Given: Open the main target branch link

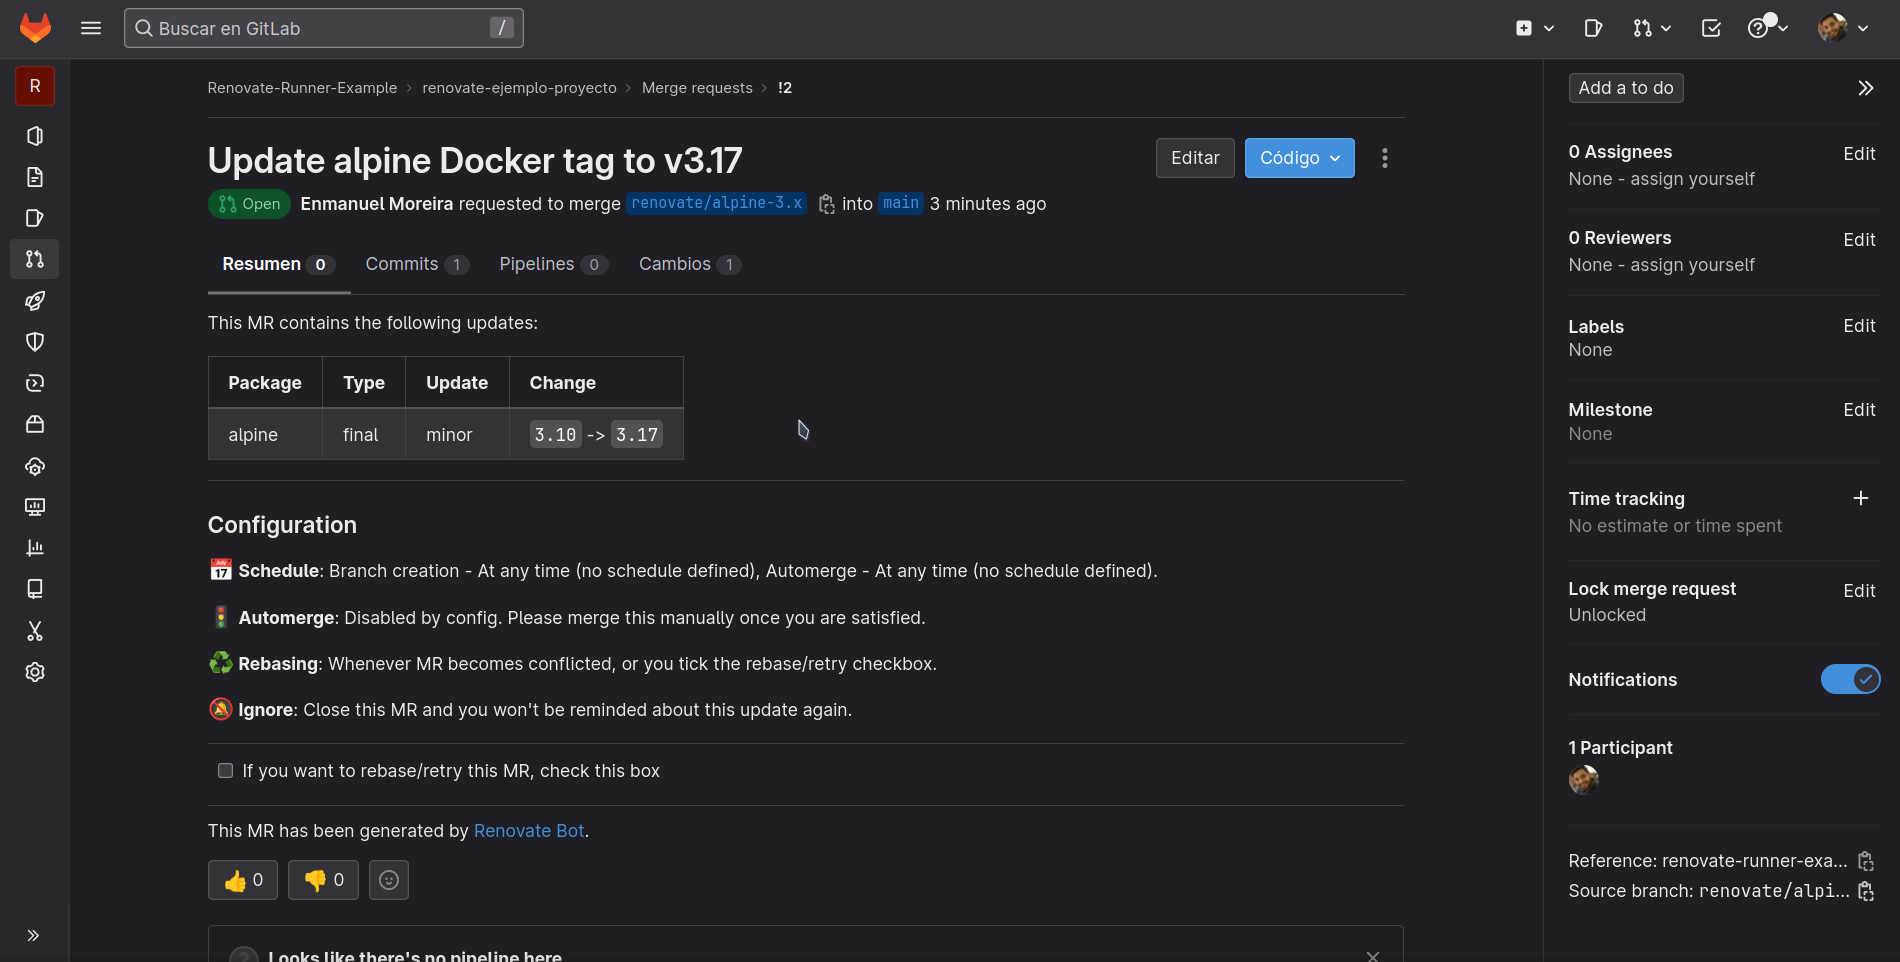Looking at the screenshot, I should [900, 203].
